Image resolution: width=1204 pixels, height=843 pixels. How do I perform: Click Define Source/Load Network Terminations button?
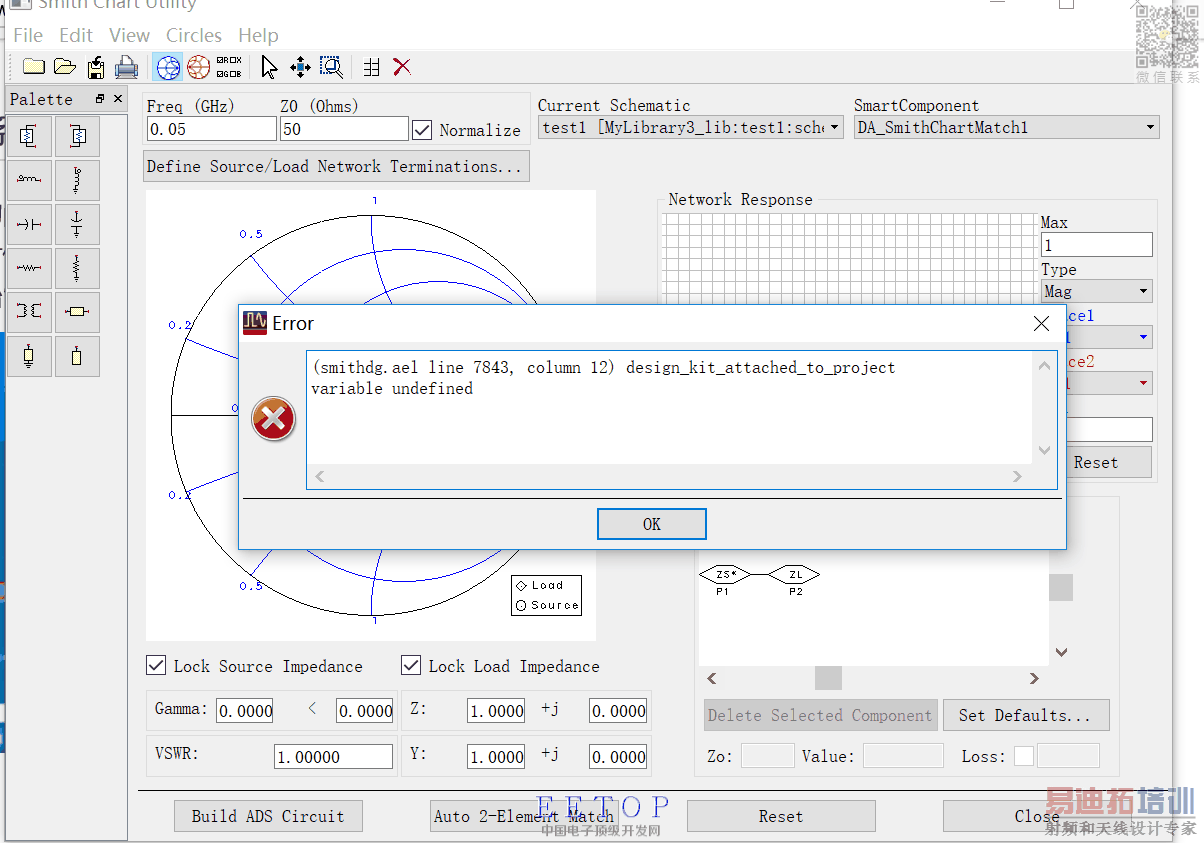coord(336,166)
